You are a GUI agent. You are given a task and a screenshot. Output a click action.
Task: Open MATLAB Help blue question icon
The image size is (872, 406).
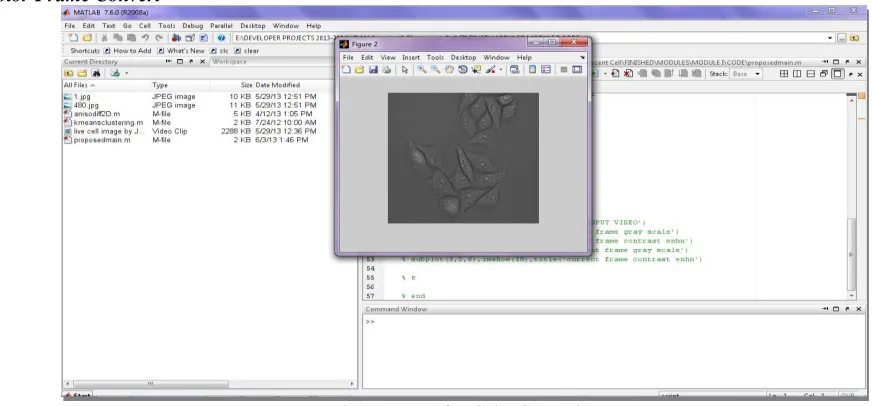tap(221, 38)
